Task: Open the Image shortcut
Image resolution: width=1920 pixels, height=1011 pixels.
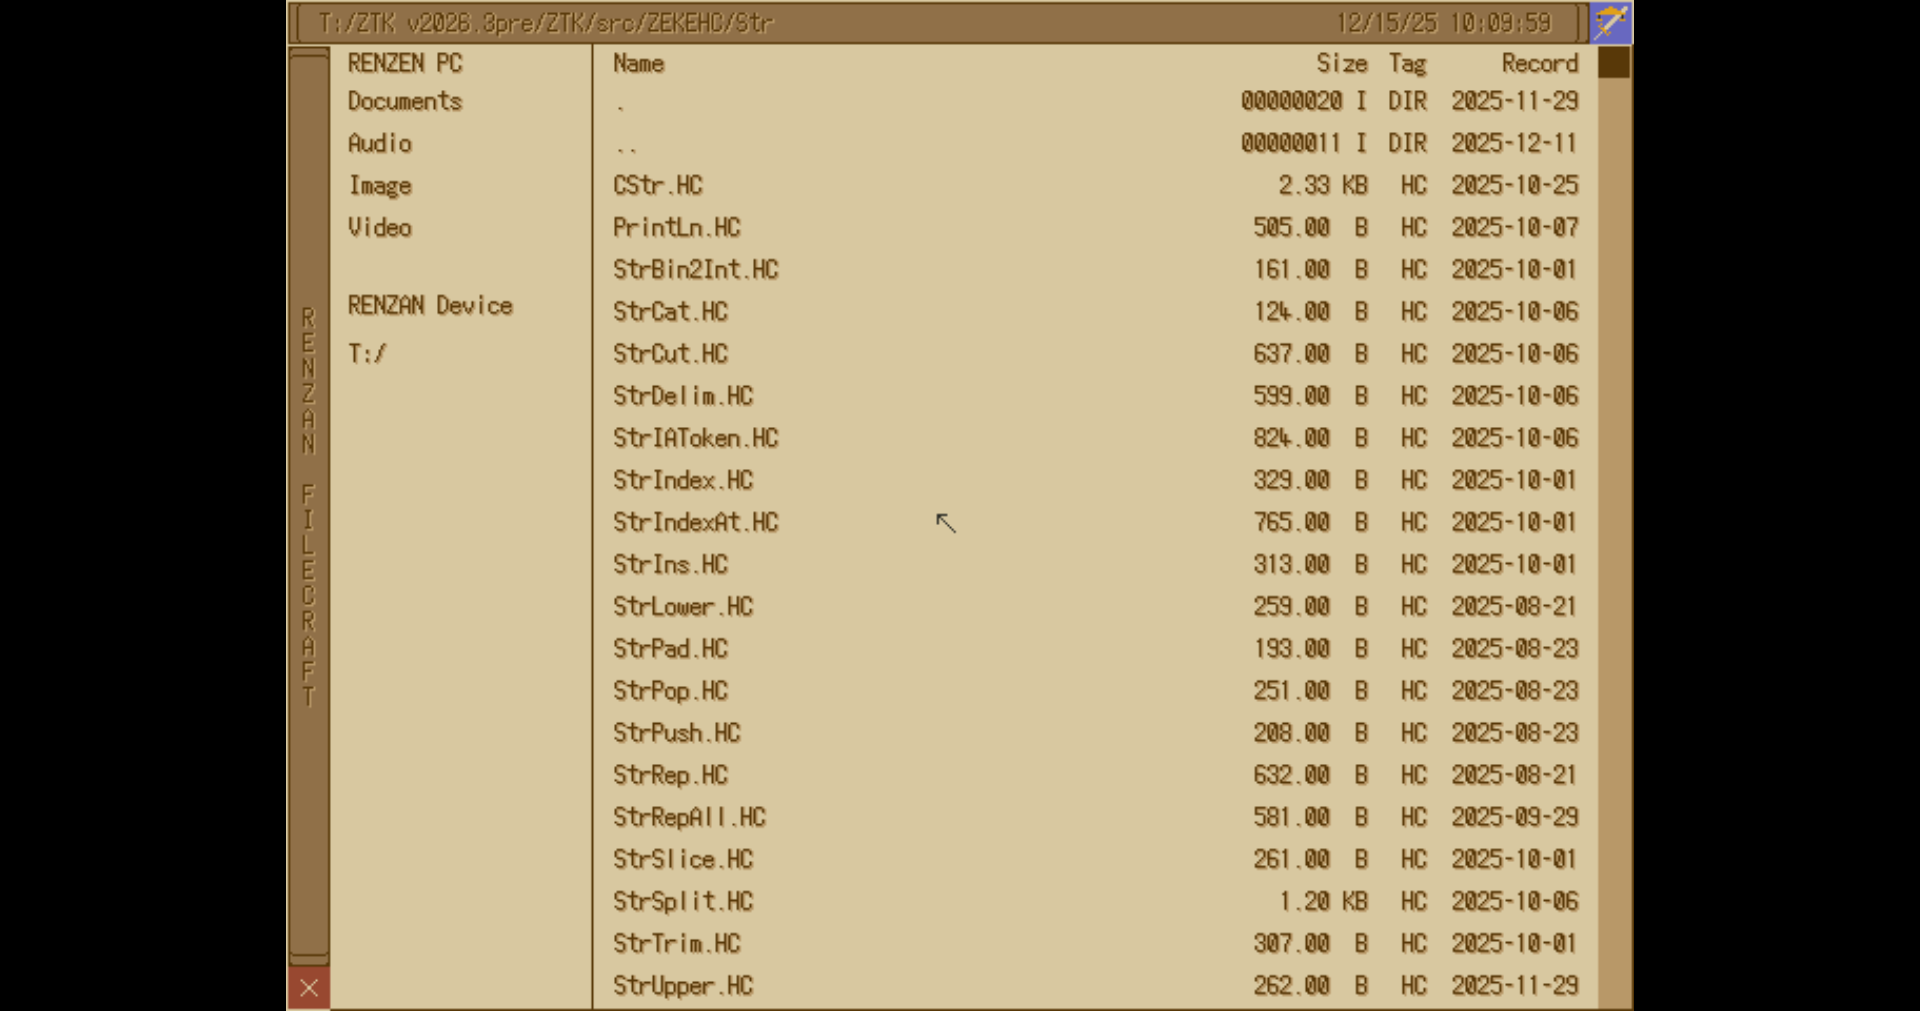Action: point(380,186)
